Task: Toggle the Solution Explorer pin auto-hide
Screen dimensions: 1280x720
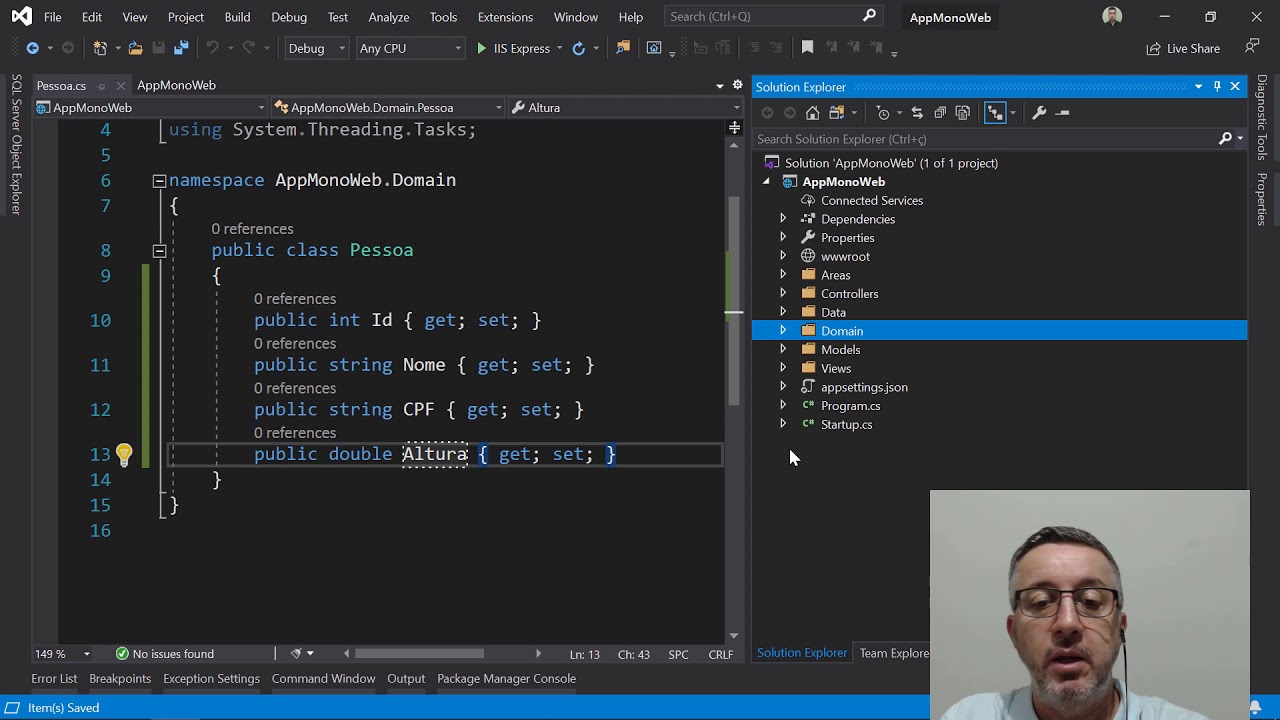Action: (x=1217, y=87)
